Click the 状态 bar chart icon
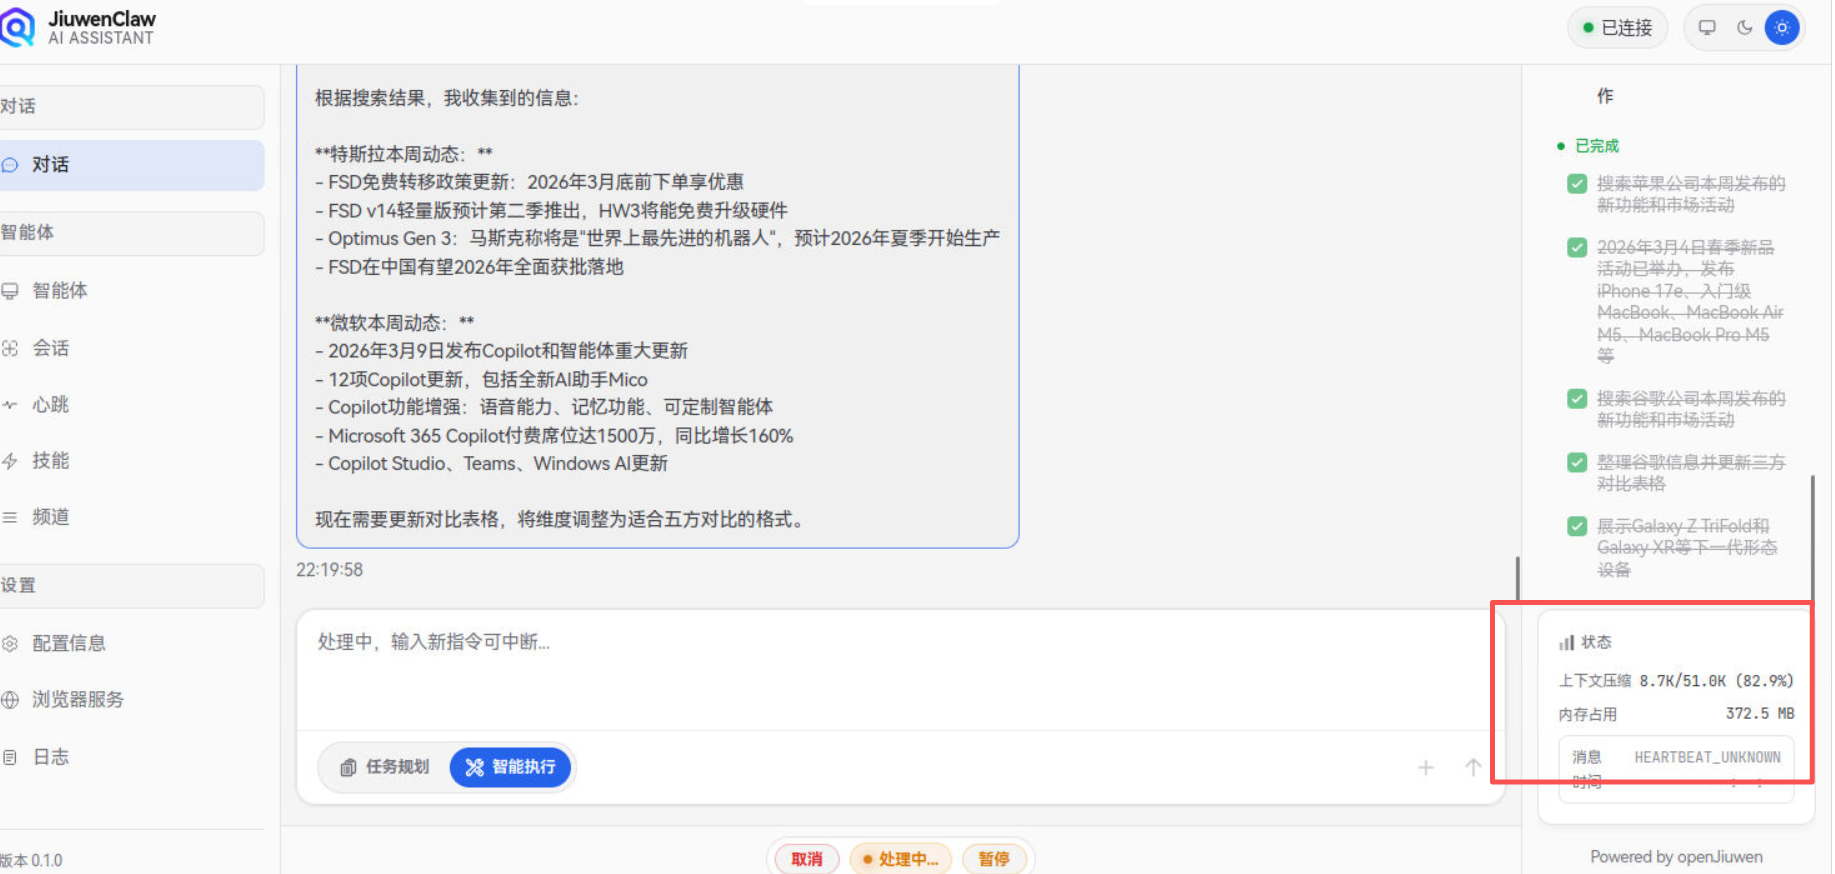Screen dimensions: 1835x874 [x=1566, y=642]
